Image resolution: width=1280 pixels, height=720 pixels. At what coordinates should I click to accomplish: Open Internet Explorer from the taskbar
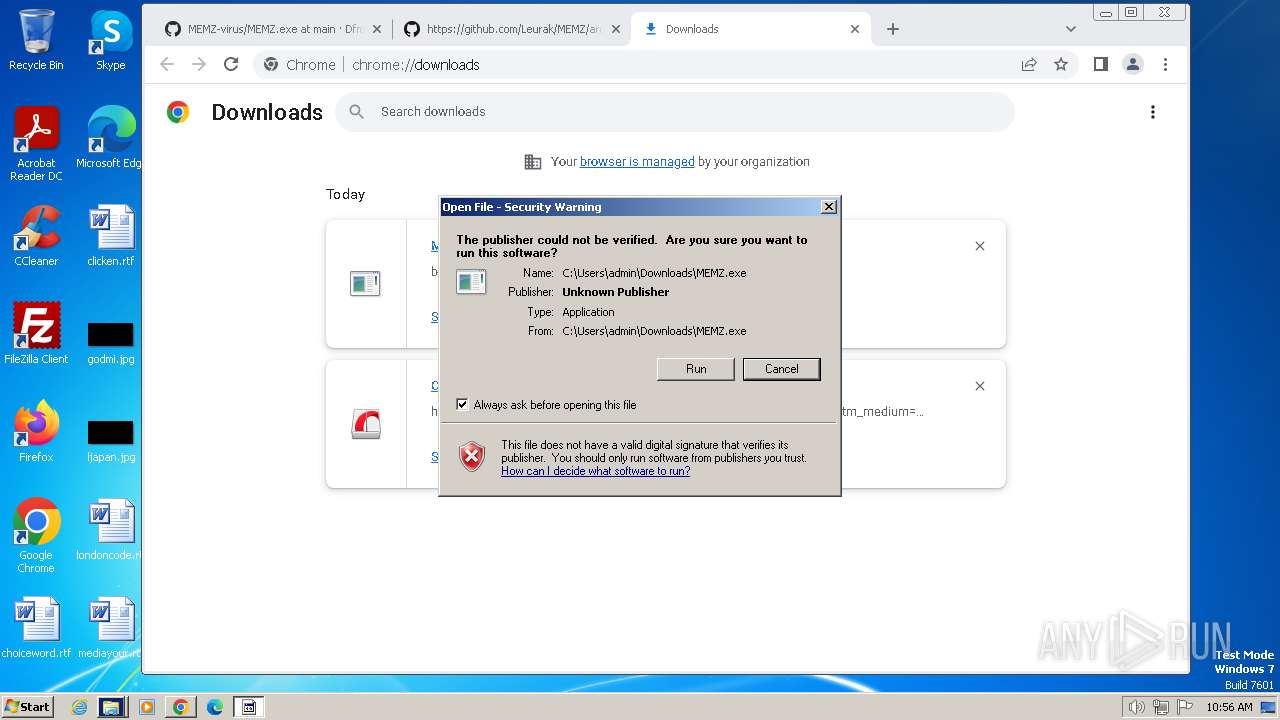point(79,707)
